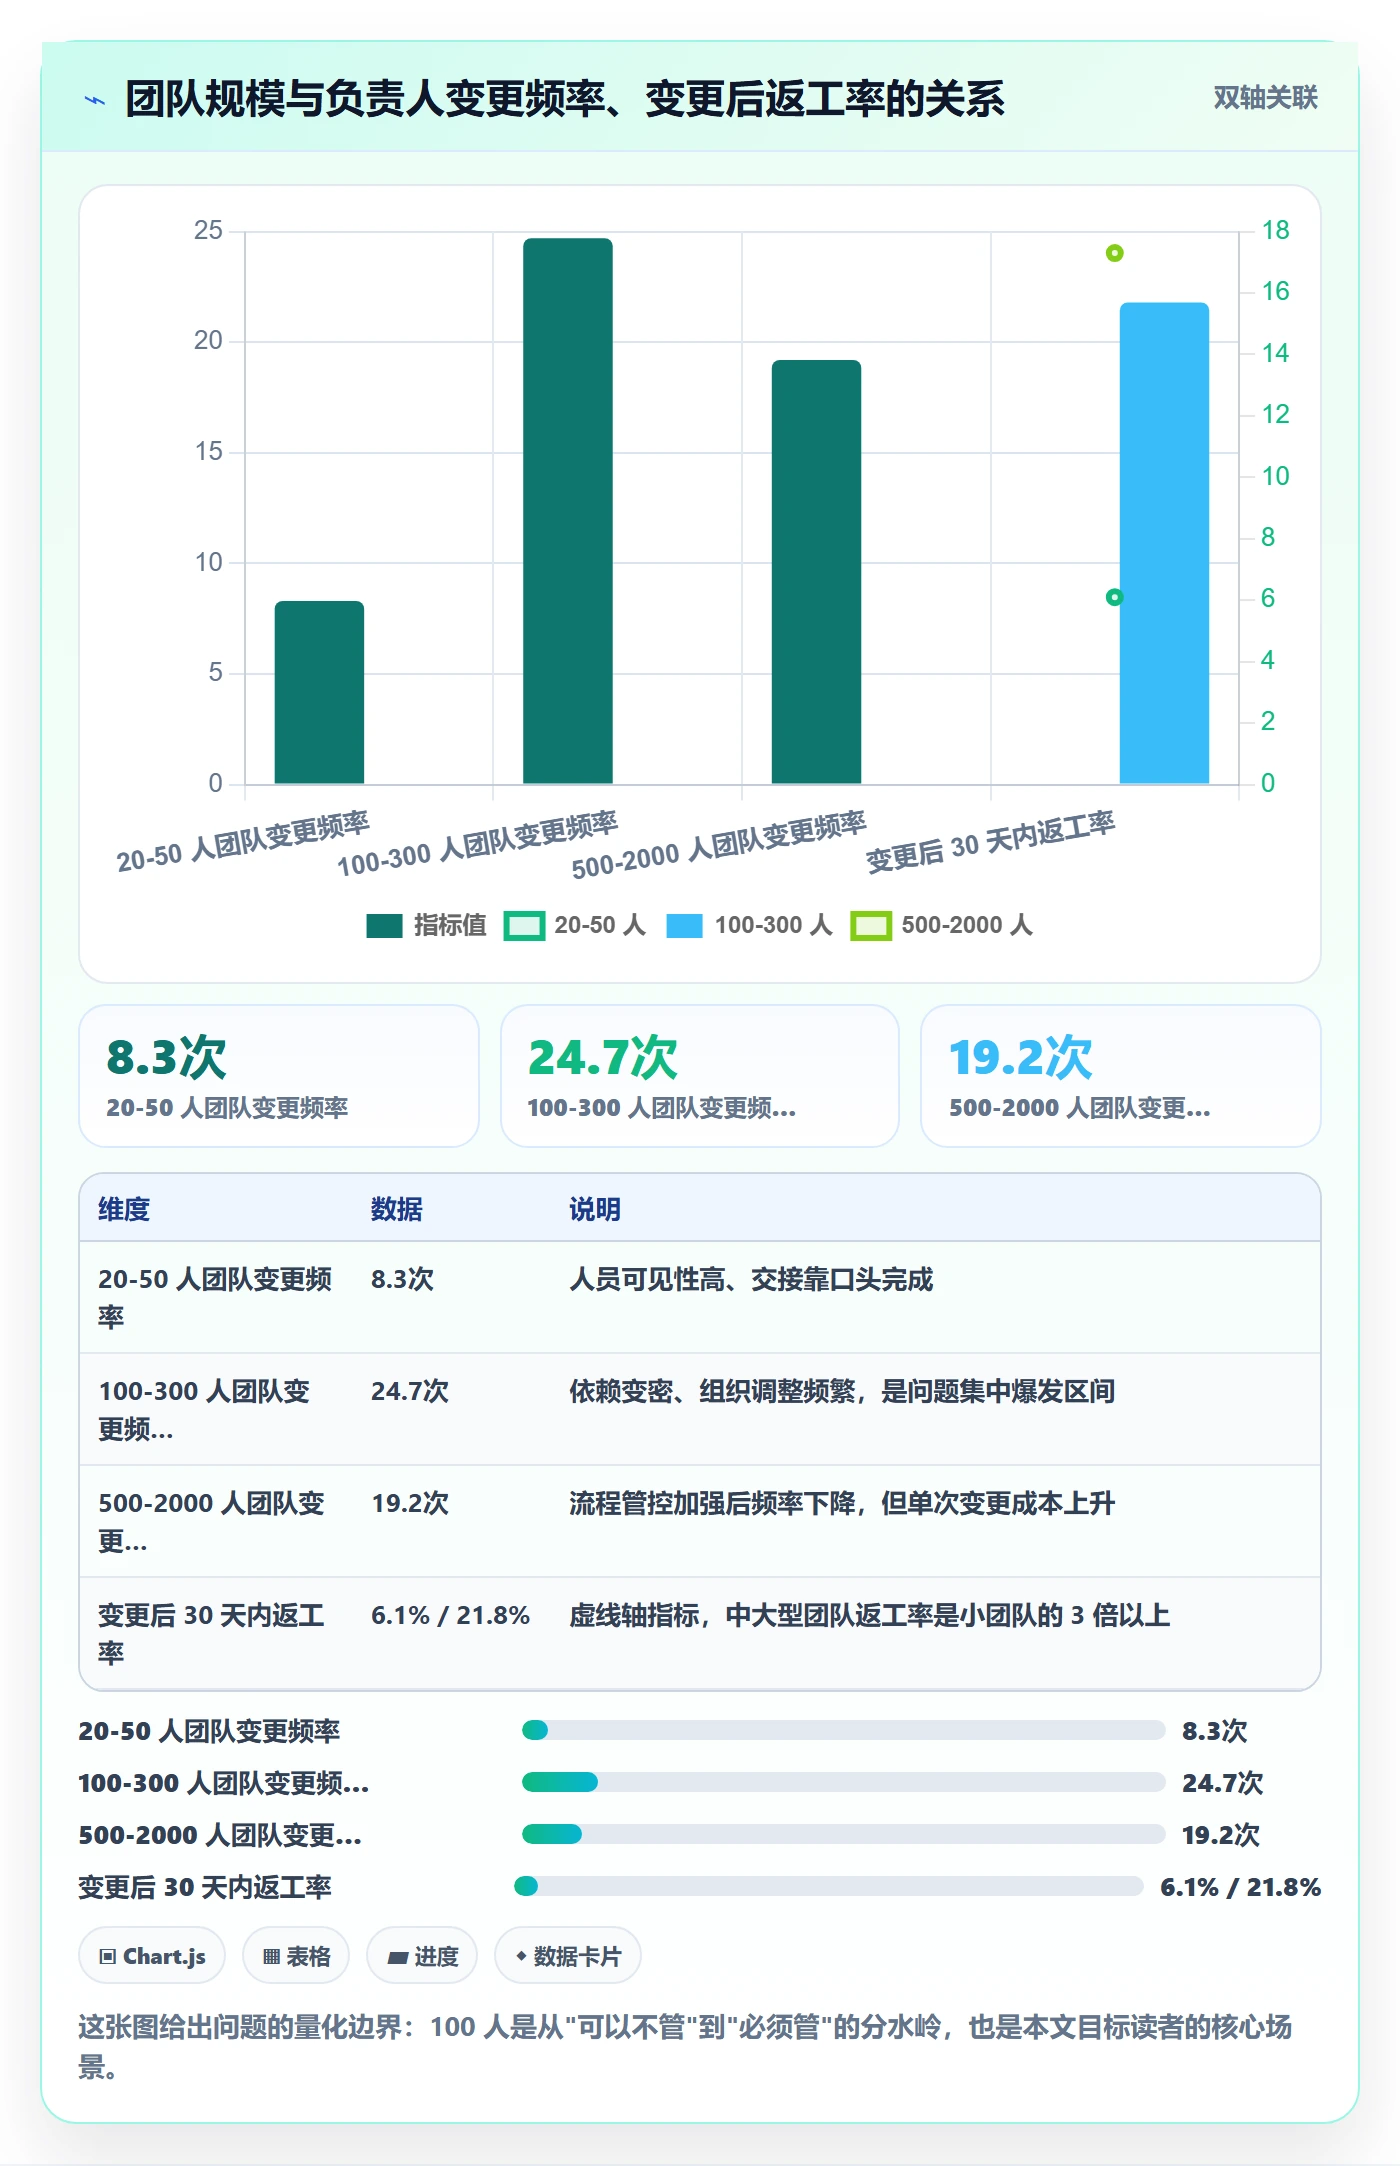Image resolution: width=1400 pixels, height=2166 pixels.
Task: Open the 19.2次 data card
Action: (x=1121, y=1076)
